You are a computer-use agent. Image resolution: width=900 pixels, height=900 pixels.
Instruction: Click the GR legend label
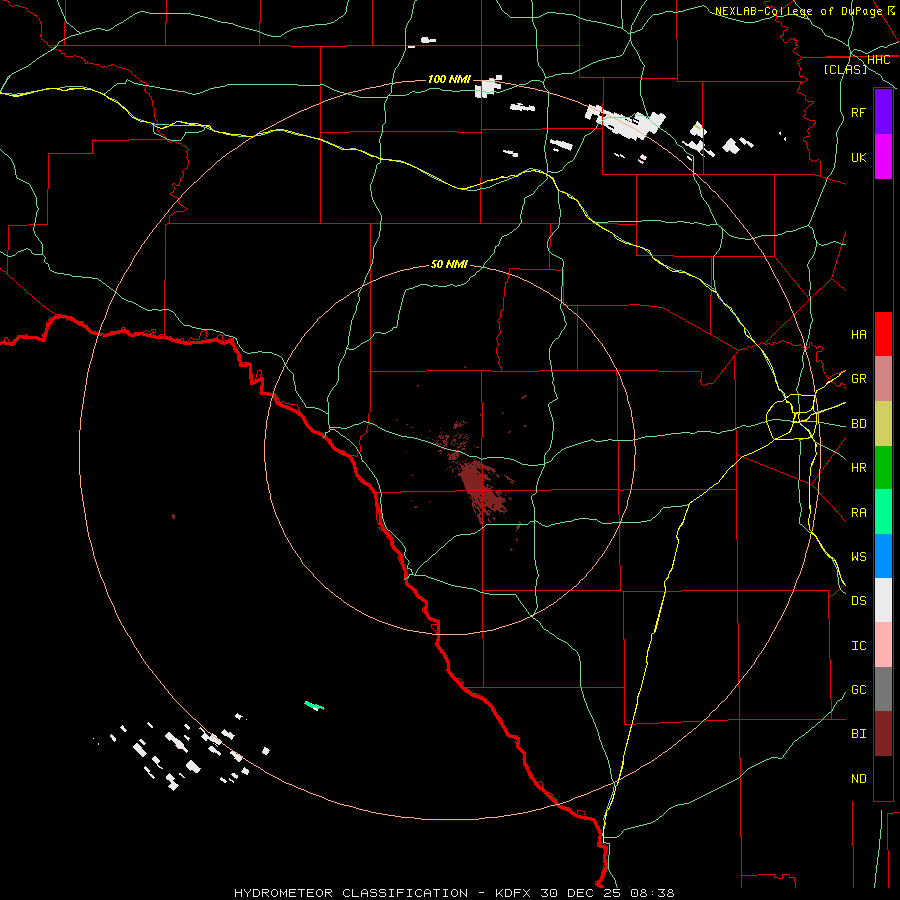(x=858, y=379)
